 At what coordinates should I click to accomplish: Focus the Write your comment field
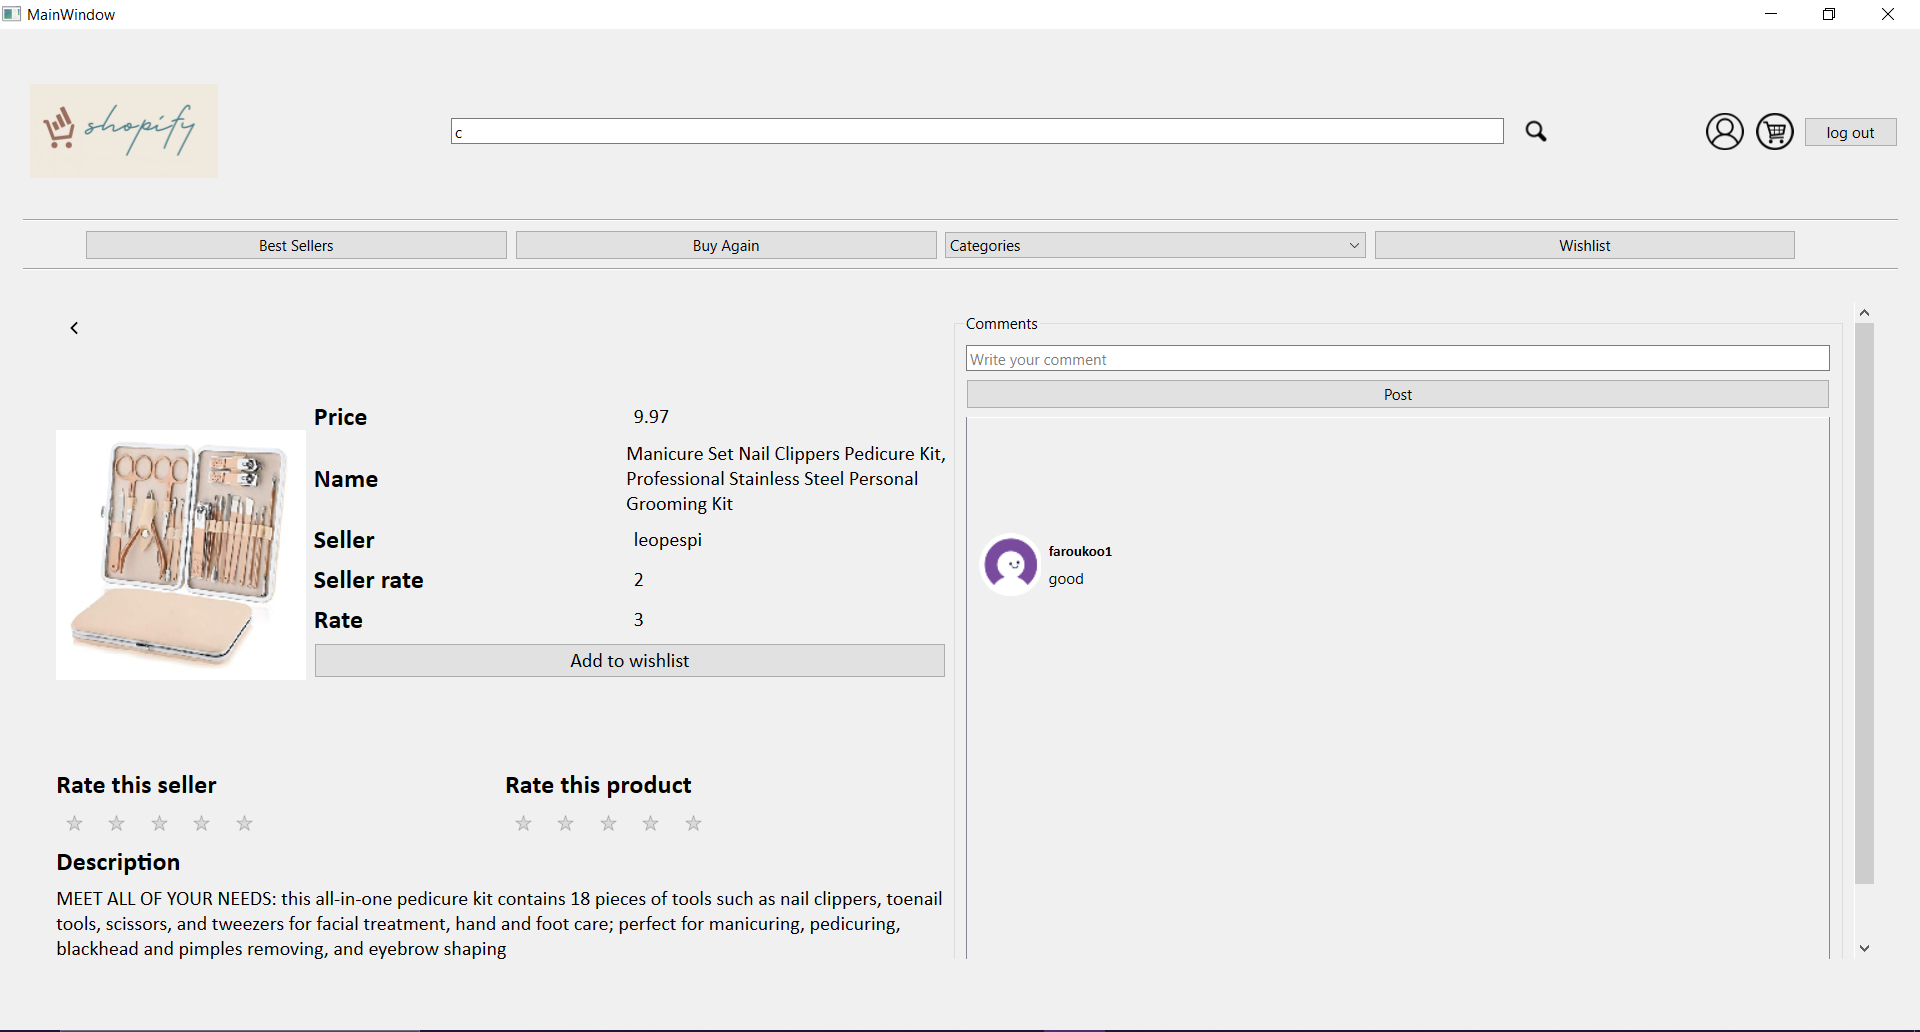pyautogui.click(x=1398, y=359)
